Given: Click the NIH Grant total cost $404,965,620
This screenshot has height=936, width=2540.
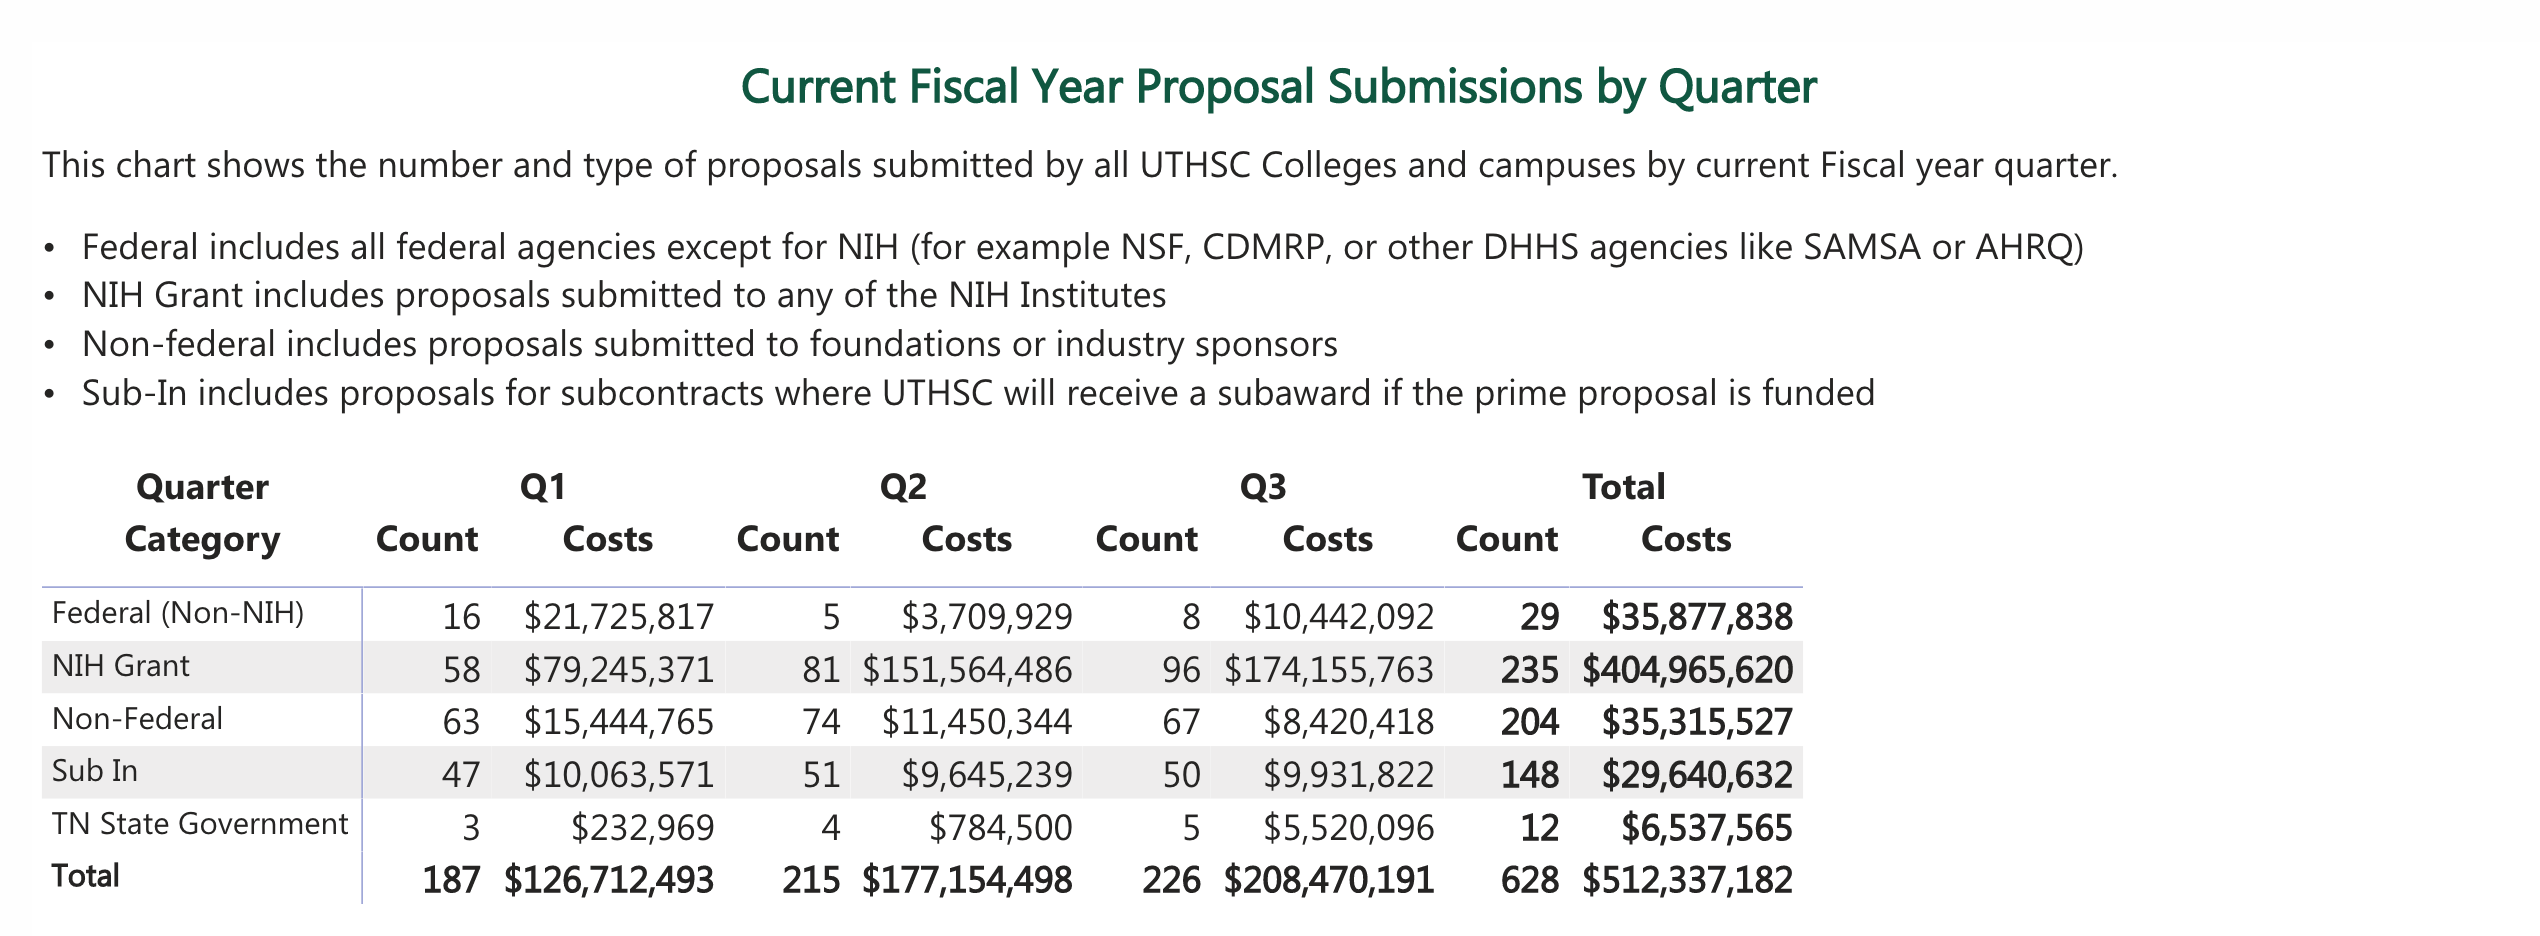Looking at the screenshot, I should click(1687, 669).
